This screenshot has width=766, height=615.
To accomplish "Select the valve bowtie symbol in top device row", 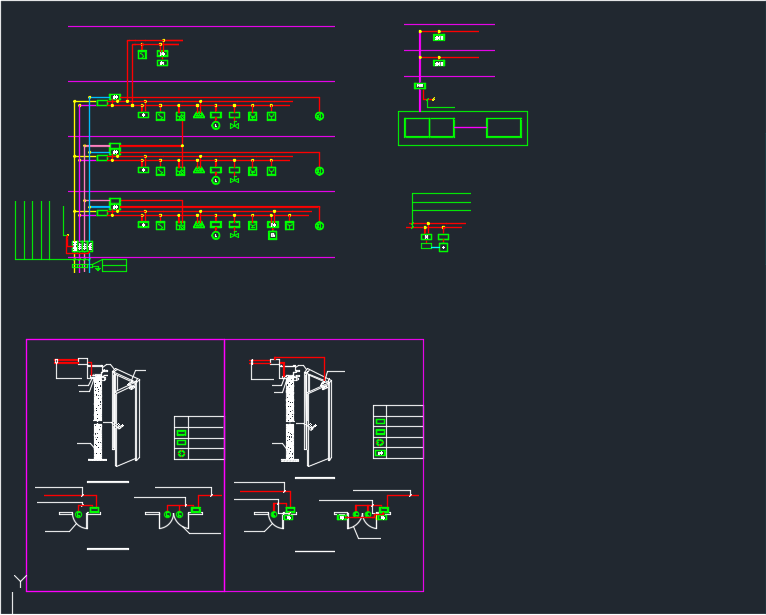I will tap(234, 126).
